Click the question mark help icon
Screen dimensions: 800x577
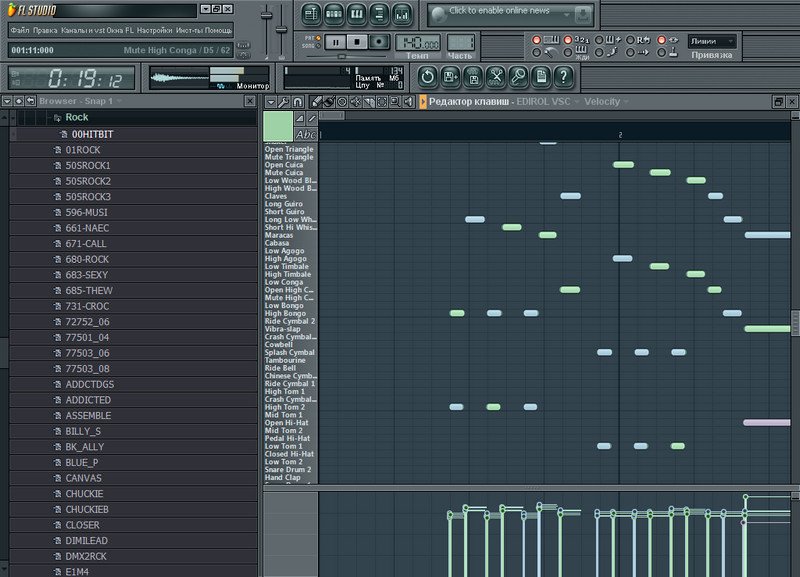[x=564, y=77]
